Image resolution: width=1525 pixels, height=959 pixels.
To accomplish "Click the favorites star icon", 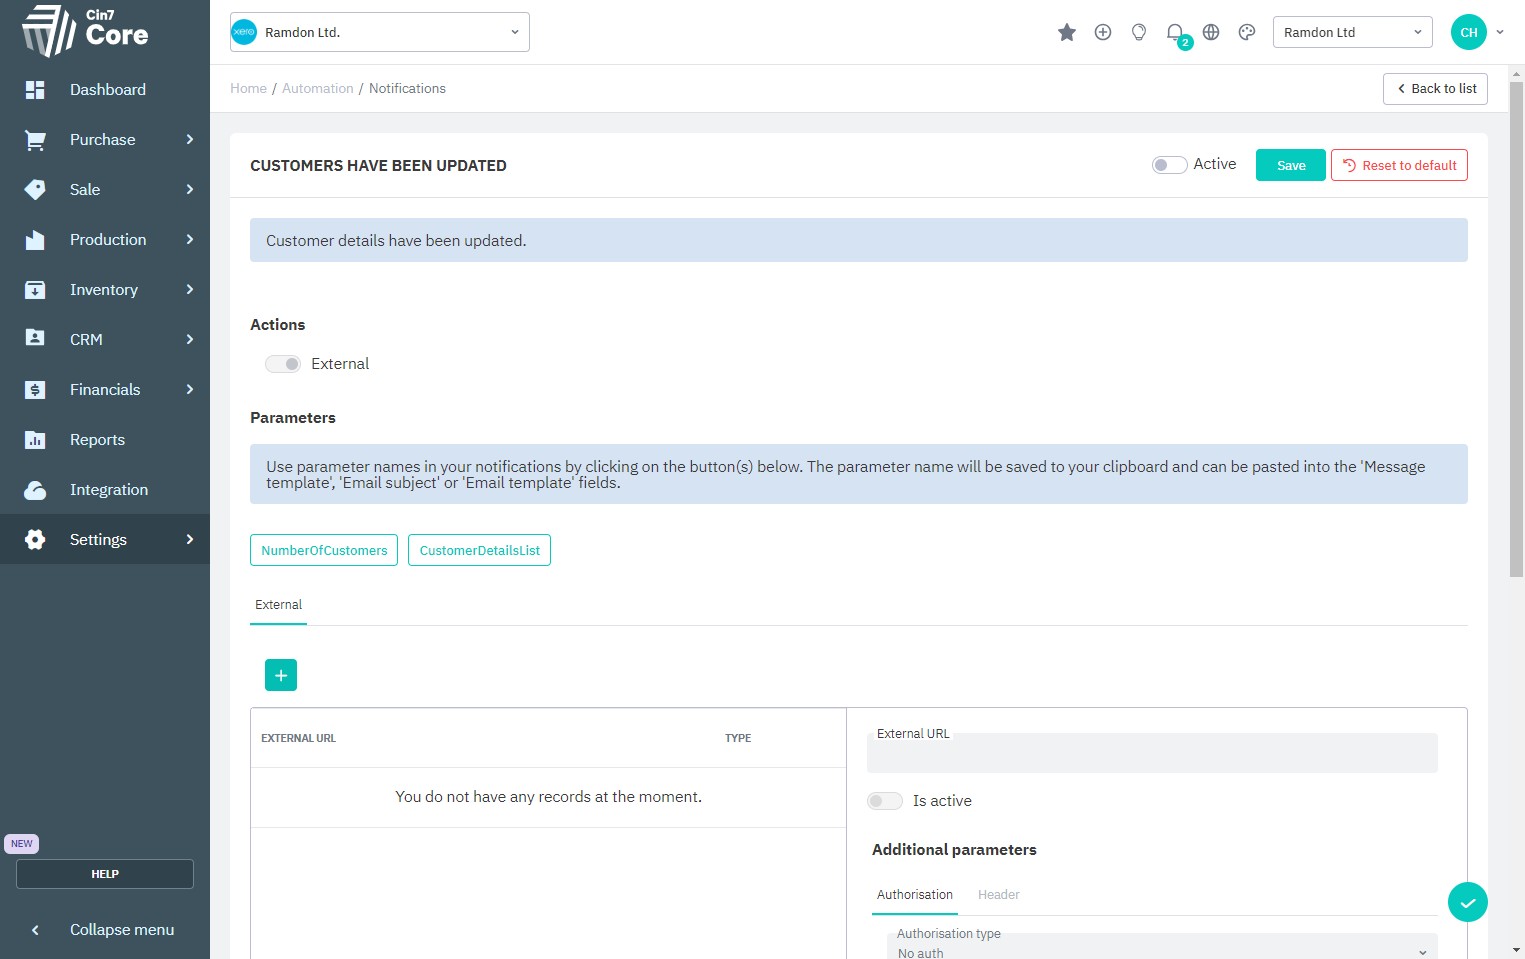I will point(1066,33).
